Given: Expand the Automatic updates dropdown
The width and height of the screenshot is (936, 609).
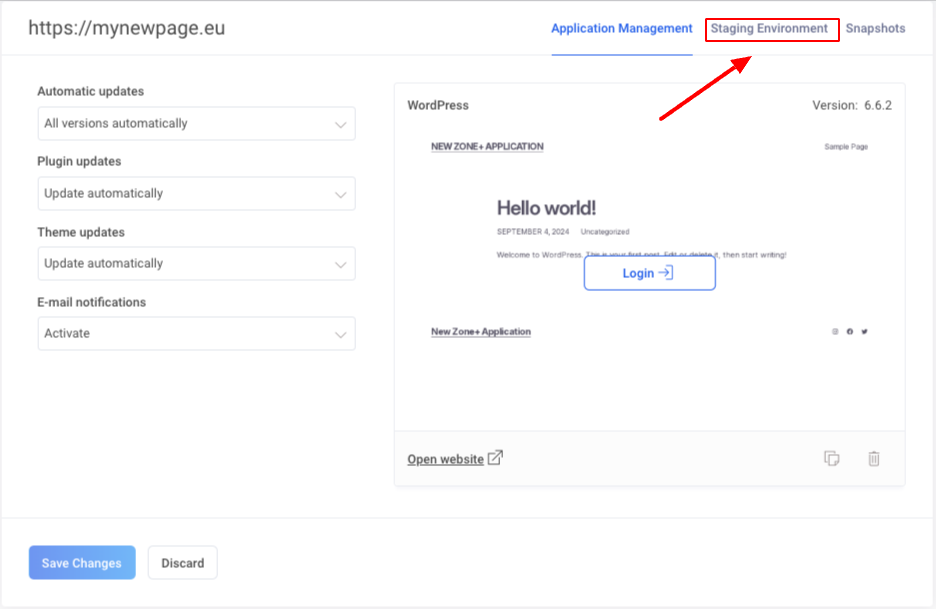Looking at the screenshot, I should pyautogui.click(x=196, y=124).
